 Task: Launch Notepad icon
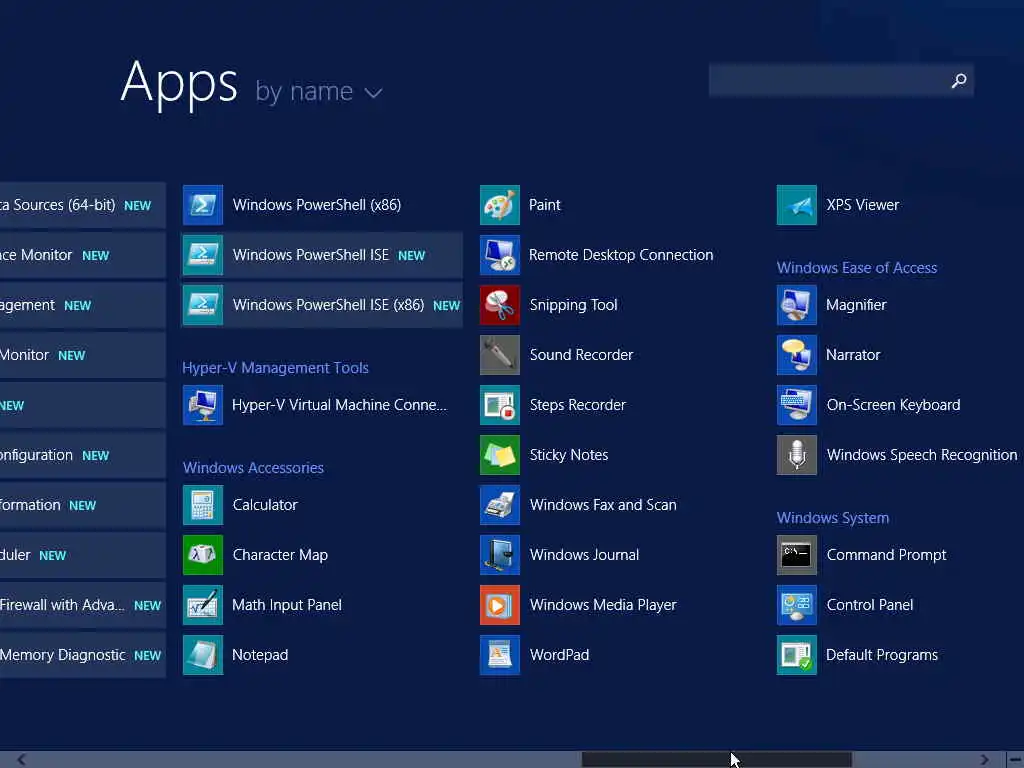point(202,655)
